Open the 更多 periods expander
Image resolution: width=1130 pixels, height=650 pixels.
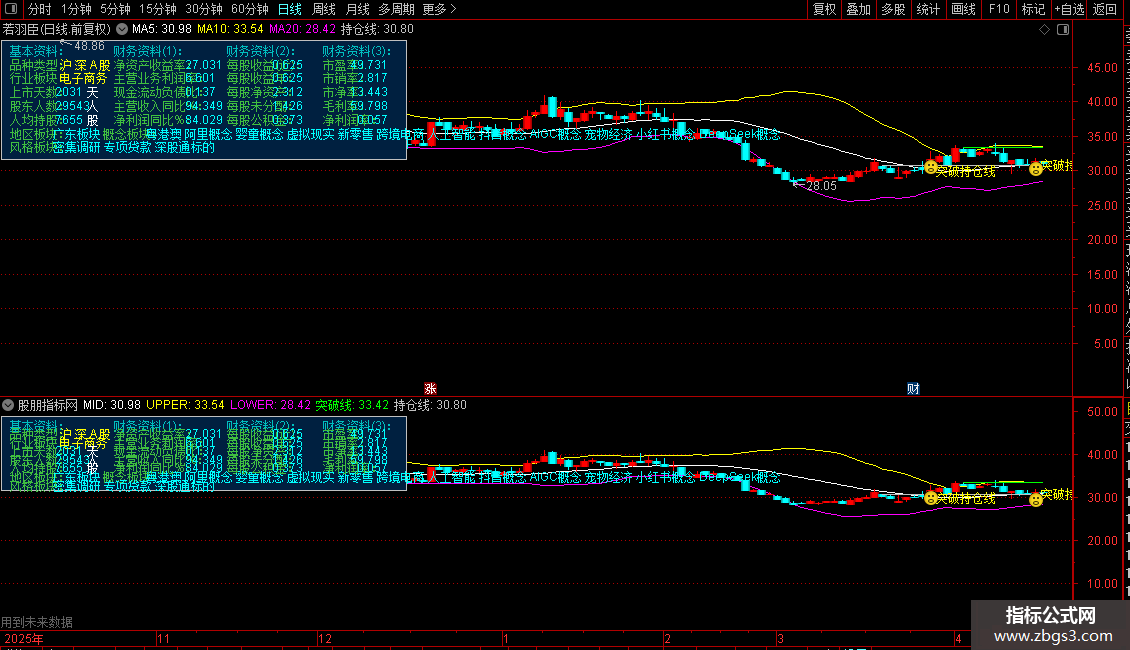click(x=439, y=9)
